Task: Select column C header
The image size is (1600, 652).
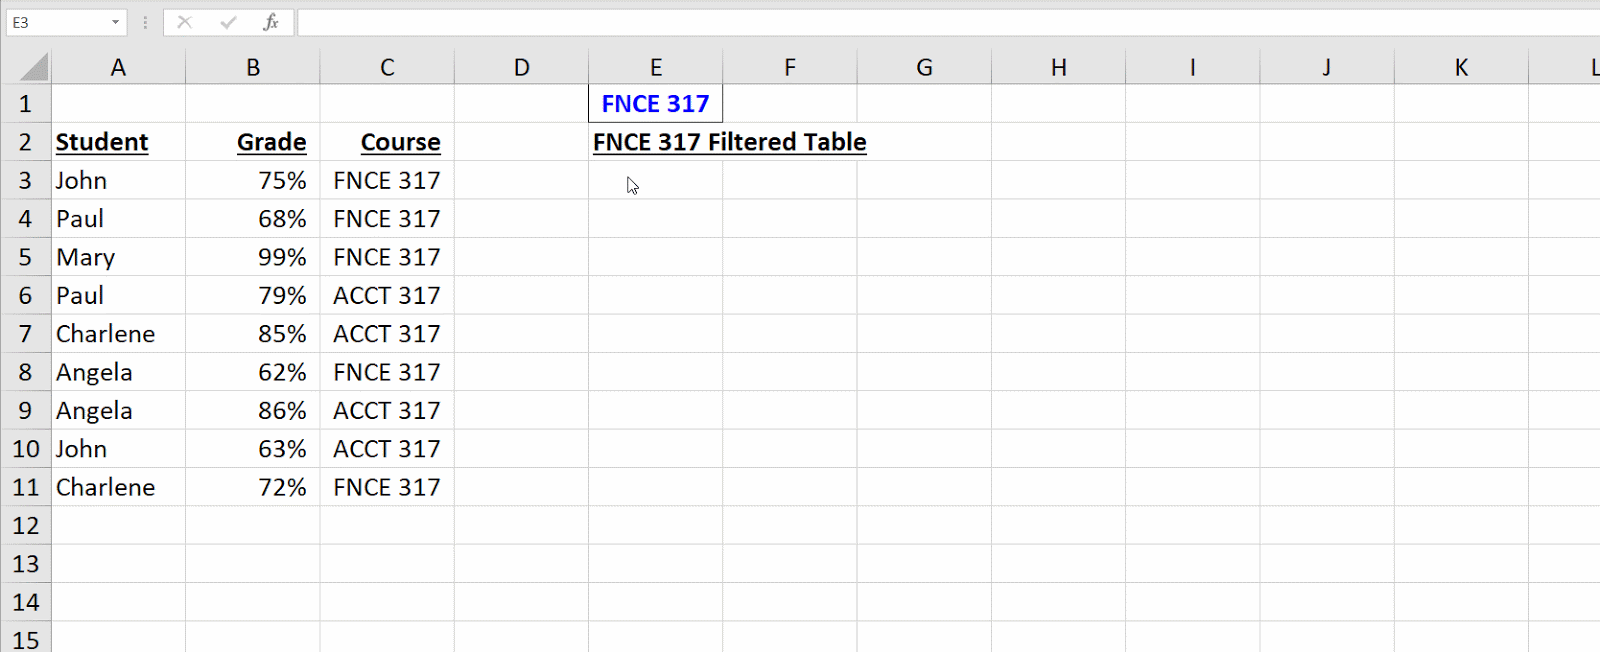Action: point(387,68)
